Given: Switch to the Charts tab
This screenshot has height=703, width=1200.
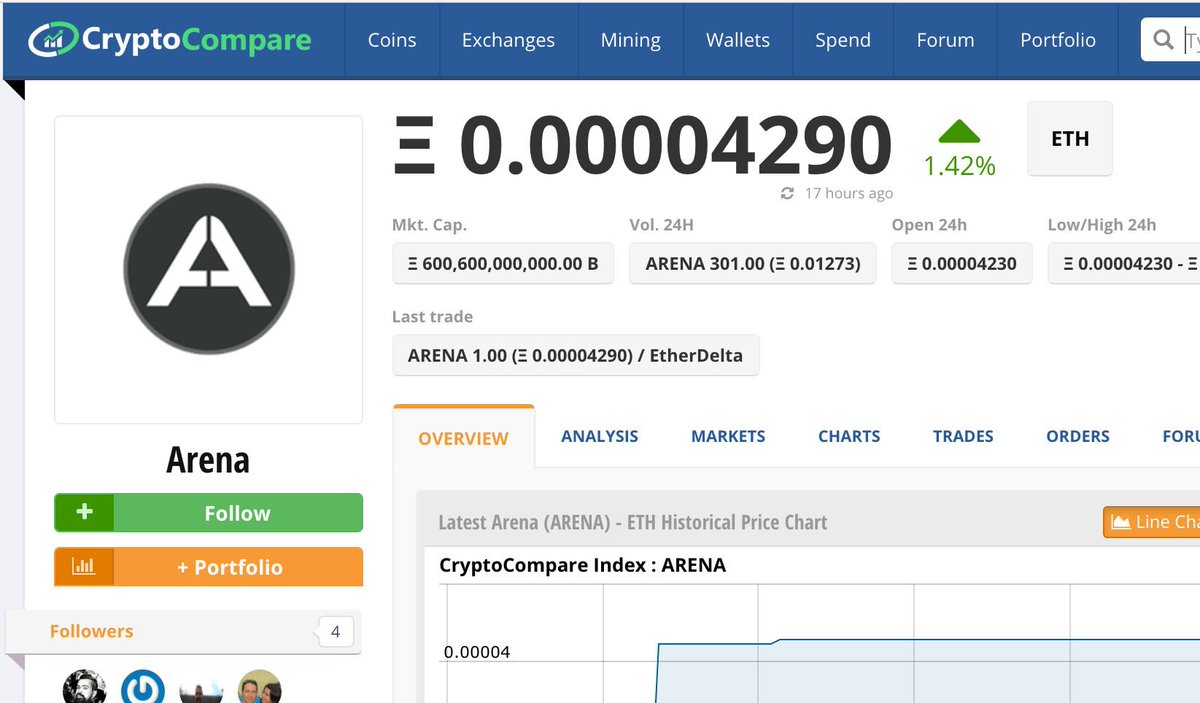Looking at the screenshot, I should pos(849,436).
